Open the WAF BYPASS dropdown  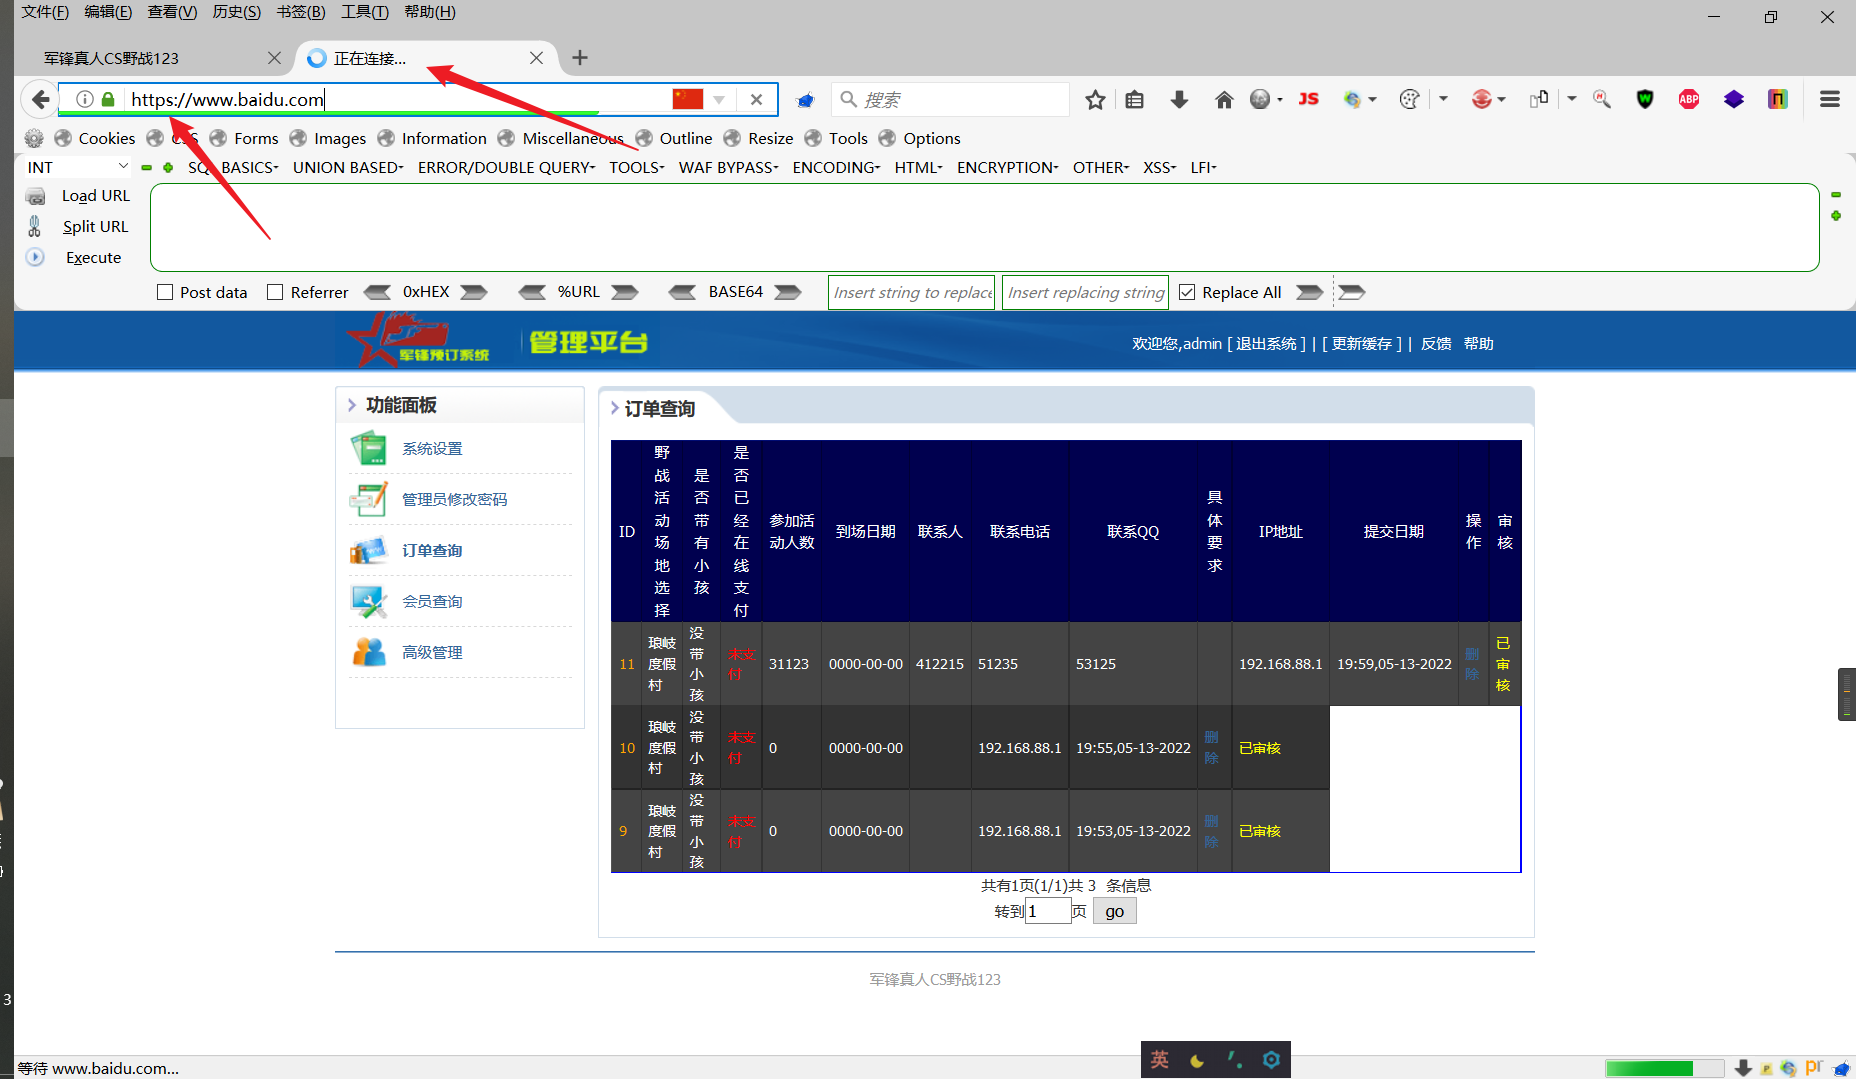[727, 167]
